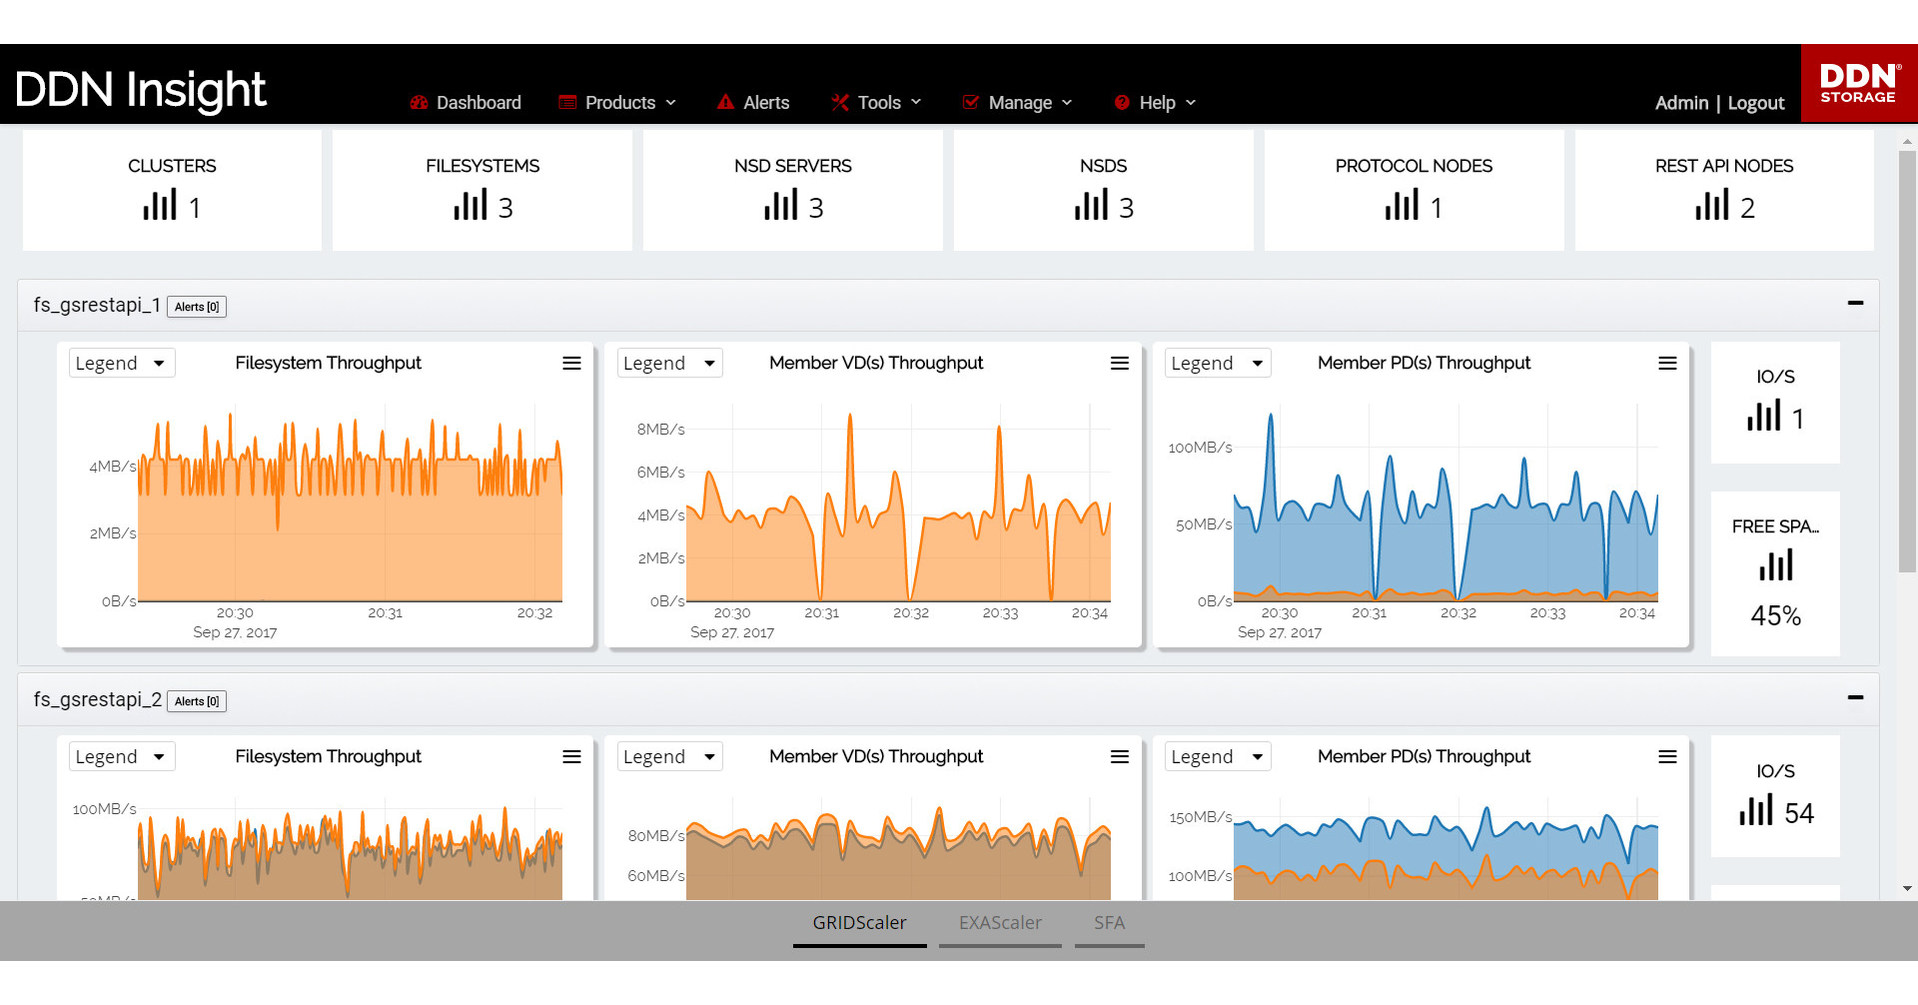Open hamburger menu on fs_gsrestapi_1 Filesystem Throughput chart
Screen dimensions: 1918x1005
[x=571, y=363]
